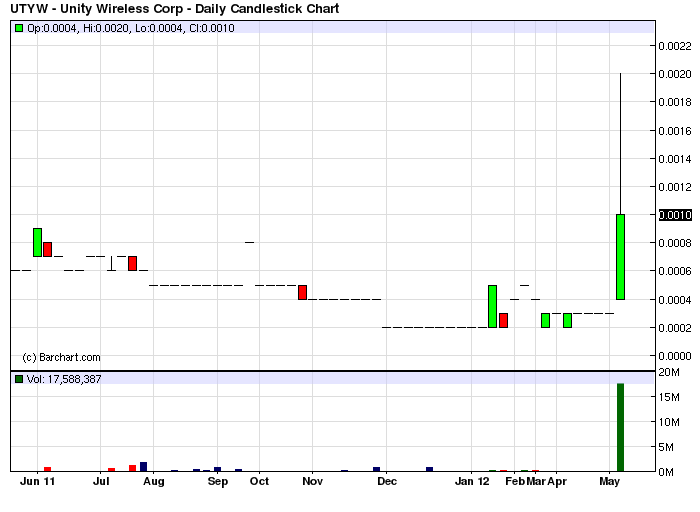Screen dimensions: 700x512
Task: Click the green June 2011 candlestick
Action: [x=38, y=242]
